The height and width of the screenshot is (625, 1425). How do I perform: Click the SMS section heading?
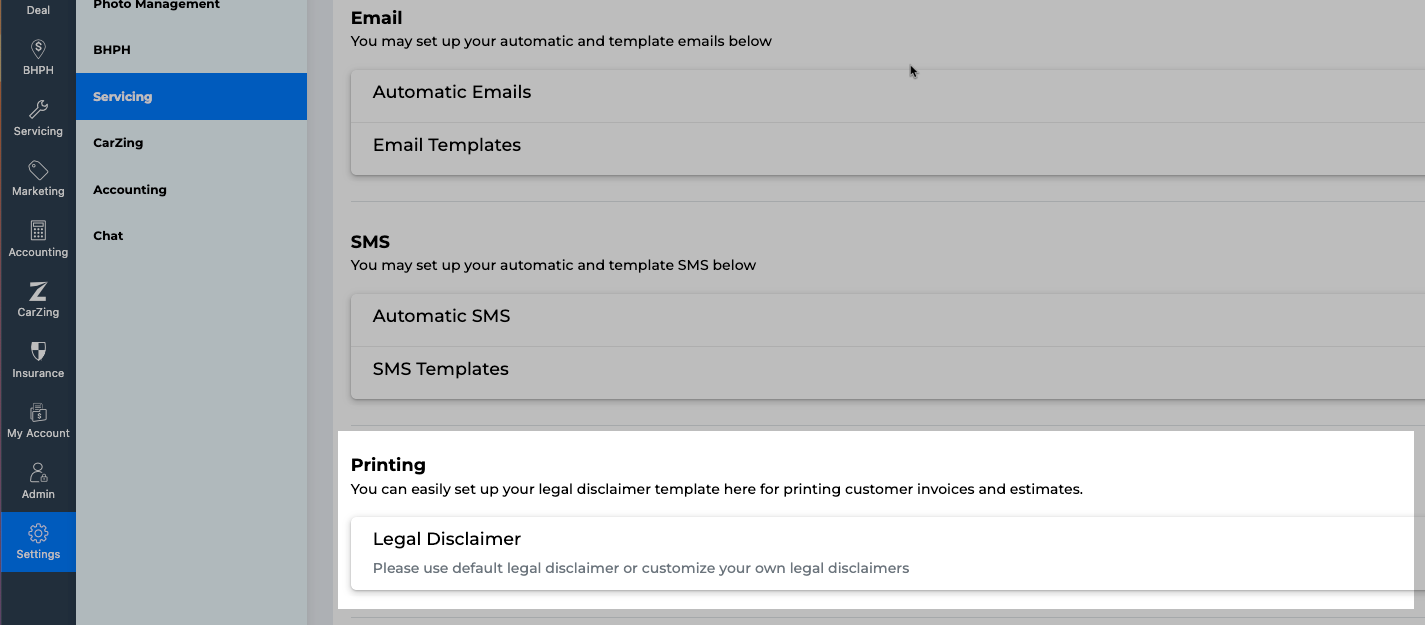tap(370, 242)
